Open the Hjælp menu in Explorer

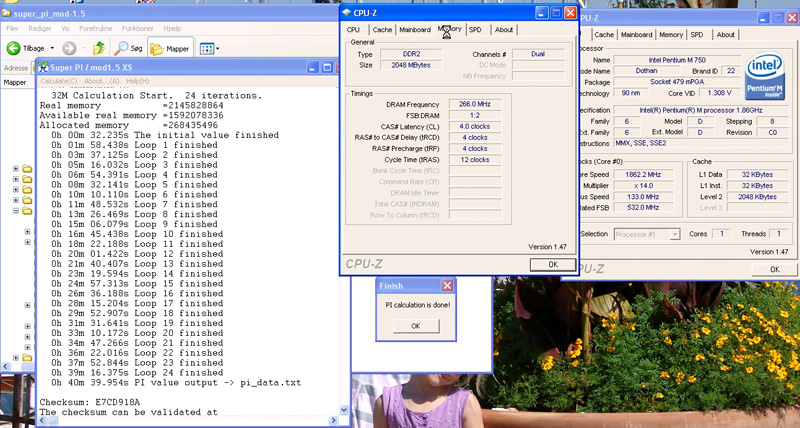coord(172,29)
